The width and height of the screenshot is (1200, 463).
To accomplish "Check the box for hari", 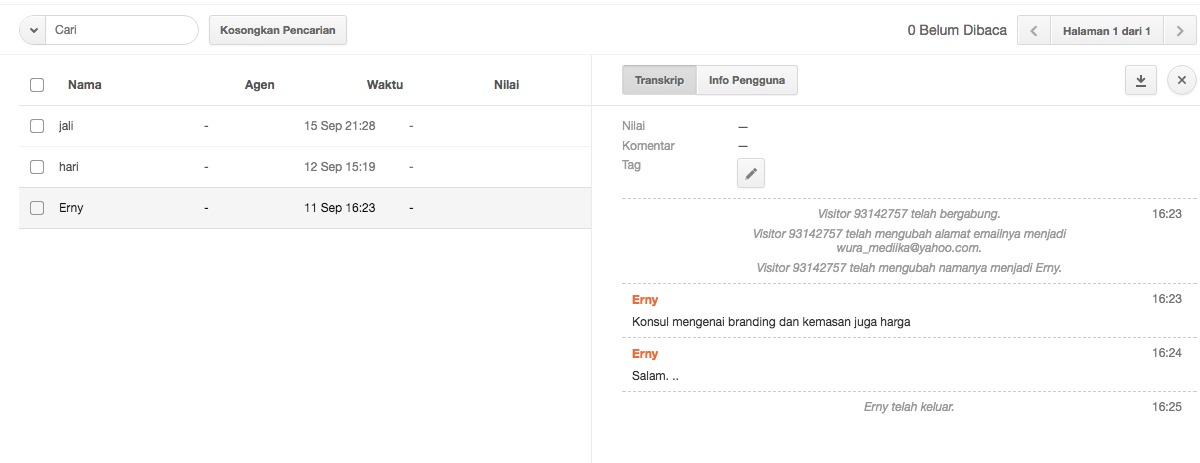I will (x=37, y=167).
